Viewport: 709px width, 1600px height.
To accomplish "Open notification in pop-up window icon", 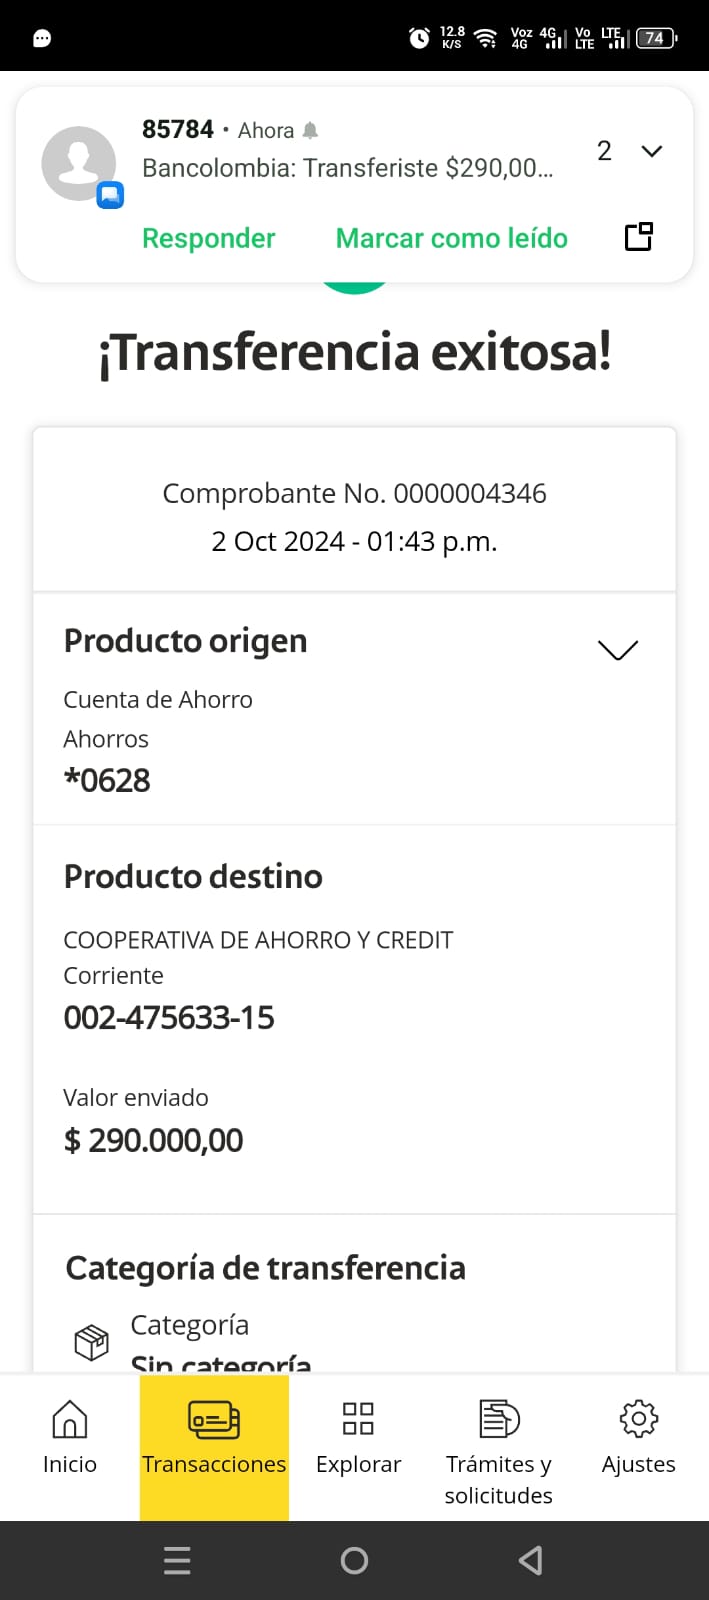I will tap(638, 237).
